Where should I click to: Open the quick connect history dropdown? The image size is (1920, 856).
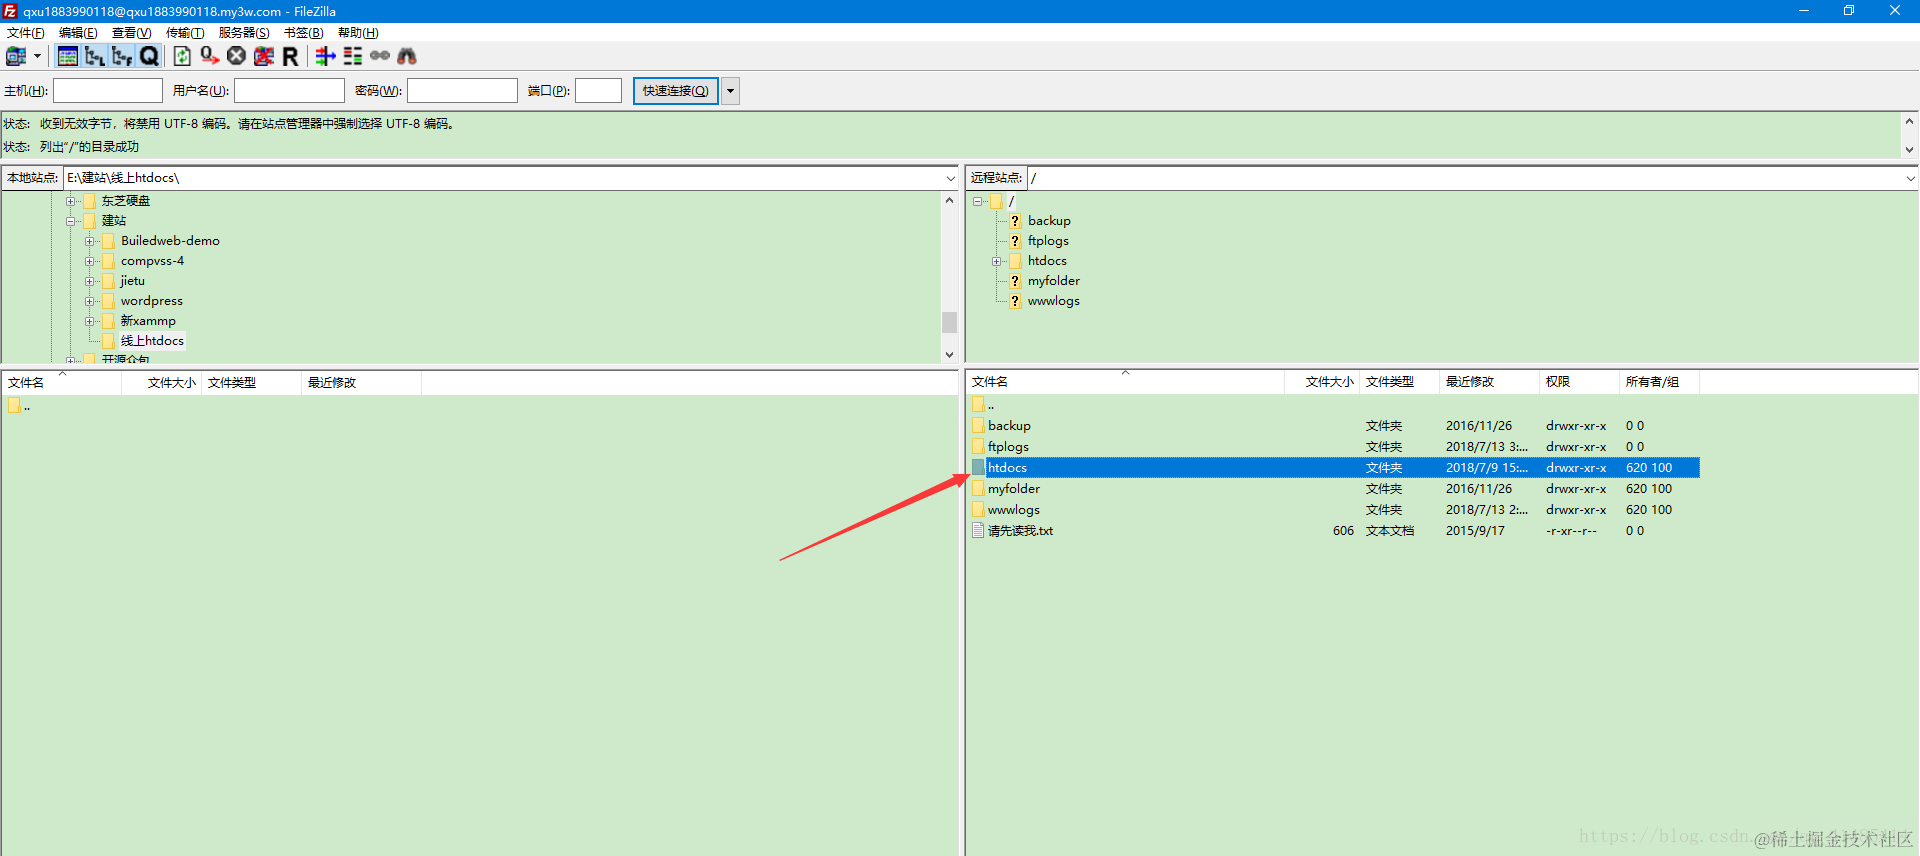pos(730,91)
